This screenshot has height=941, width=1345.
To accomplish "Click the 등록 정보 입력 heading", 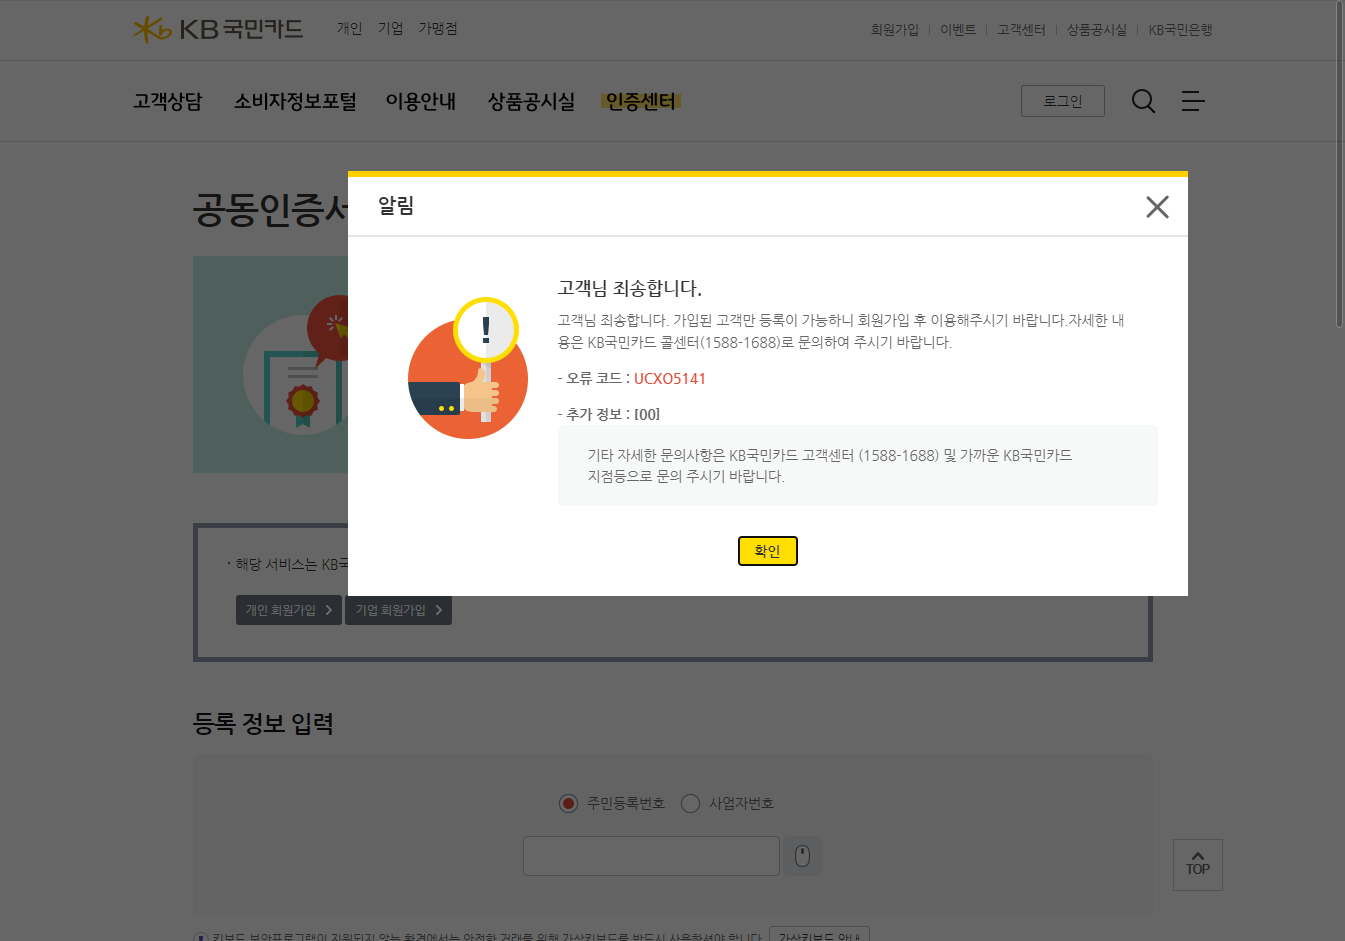I will pos(263,724).
